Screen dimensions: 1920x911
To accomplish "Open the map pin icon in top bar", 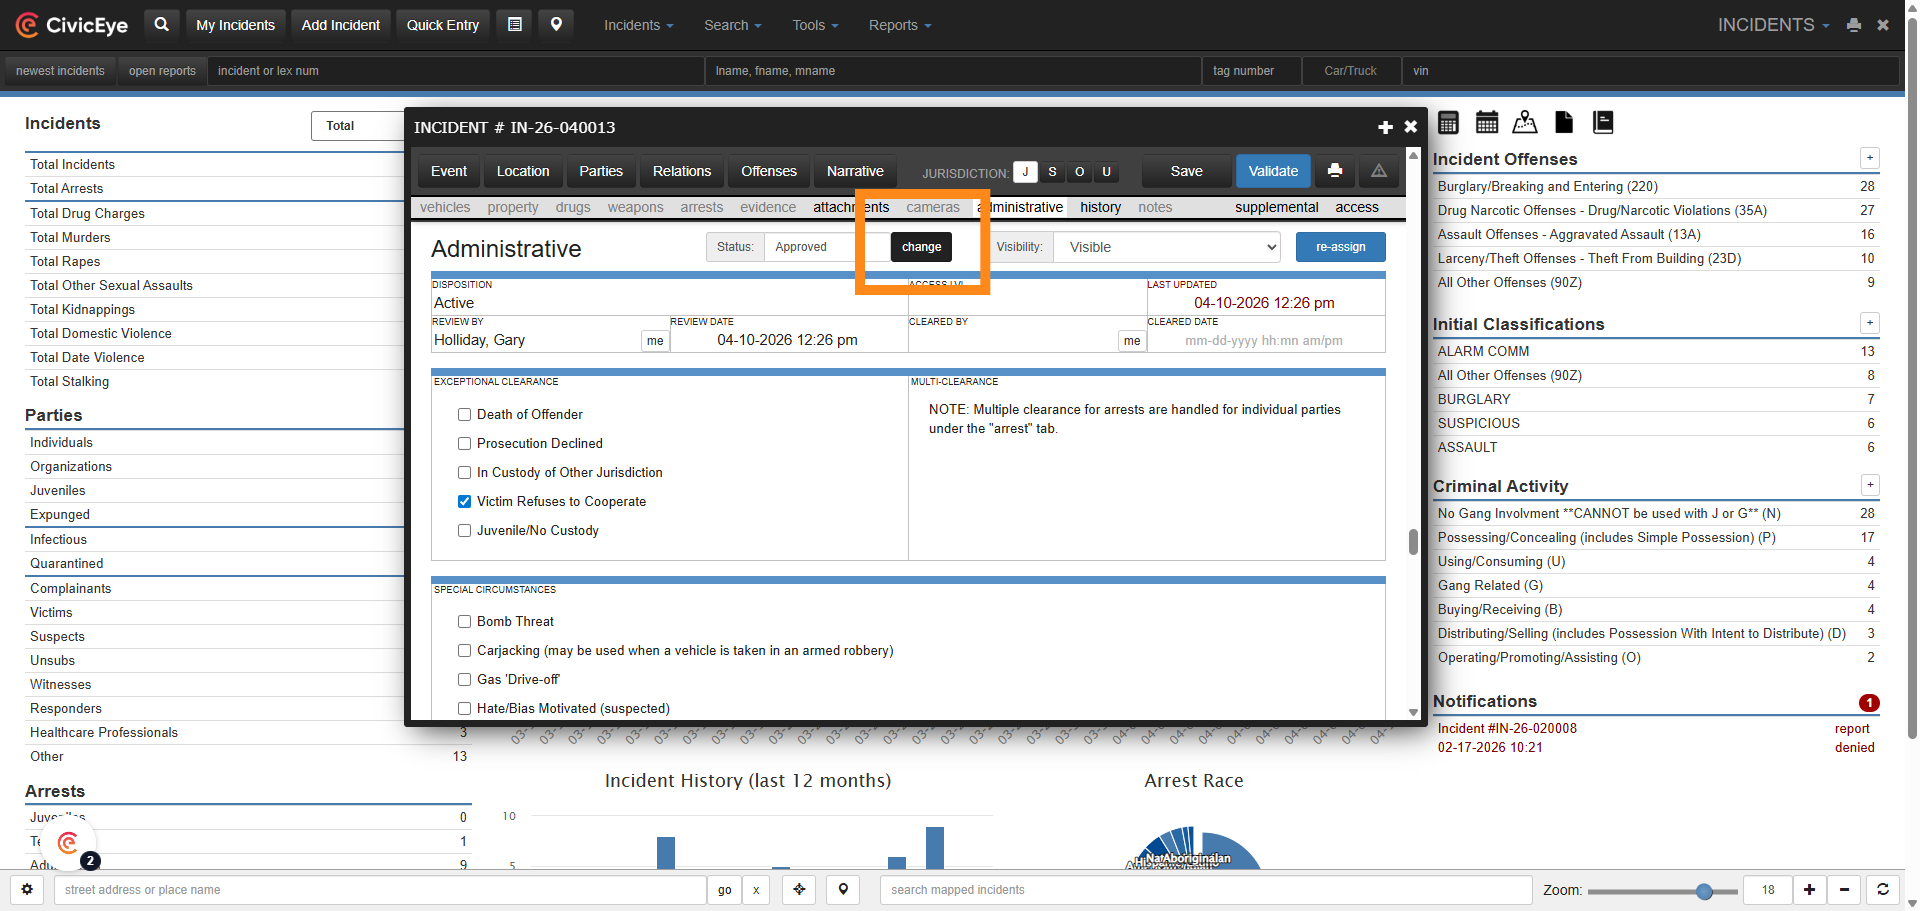I will coord(556,25).
